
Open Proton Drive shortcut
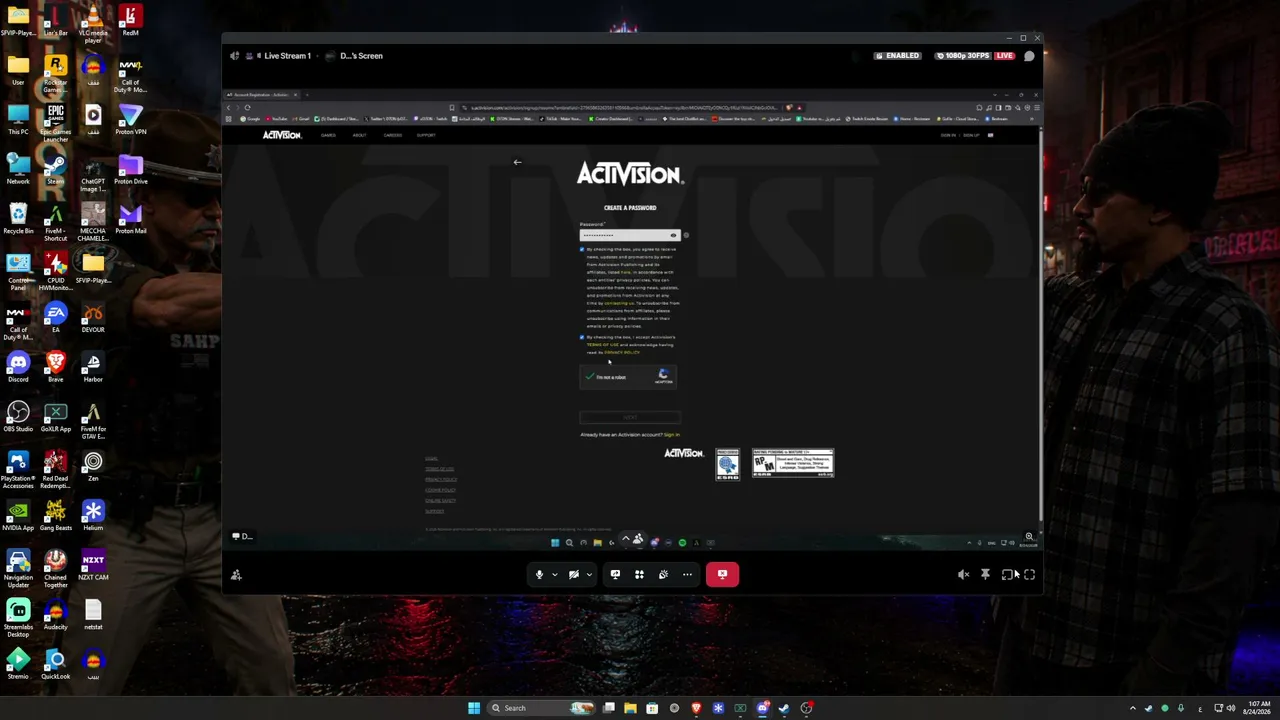coord(130,169)
